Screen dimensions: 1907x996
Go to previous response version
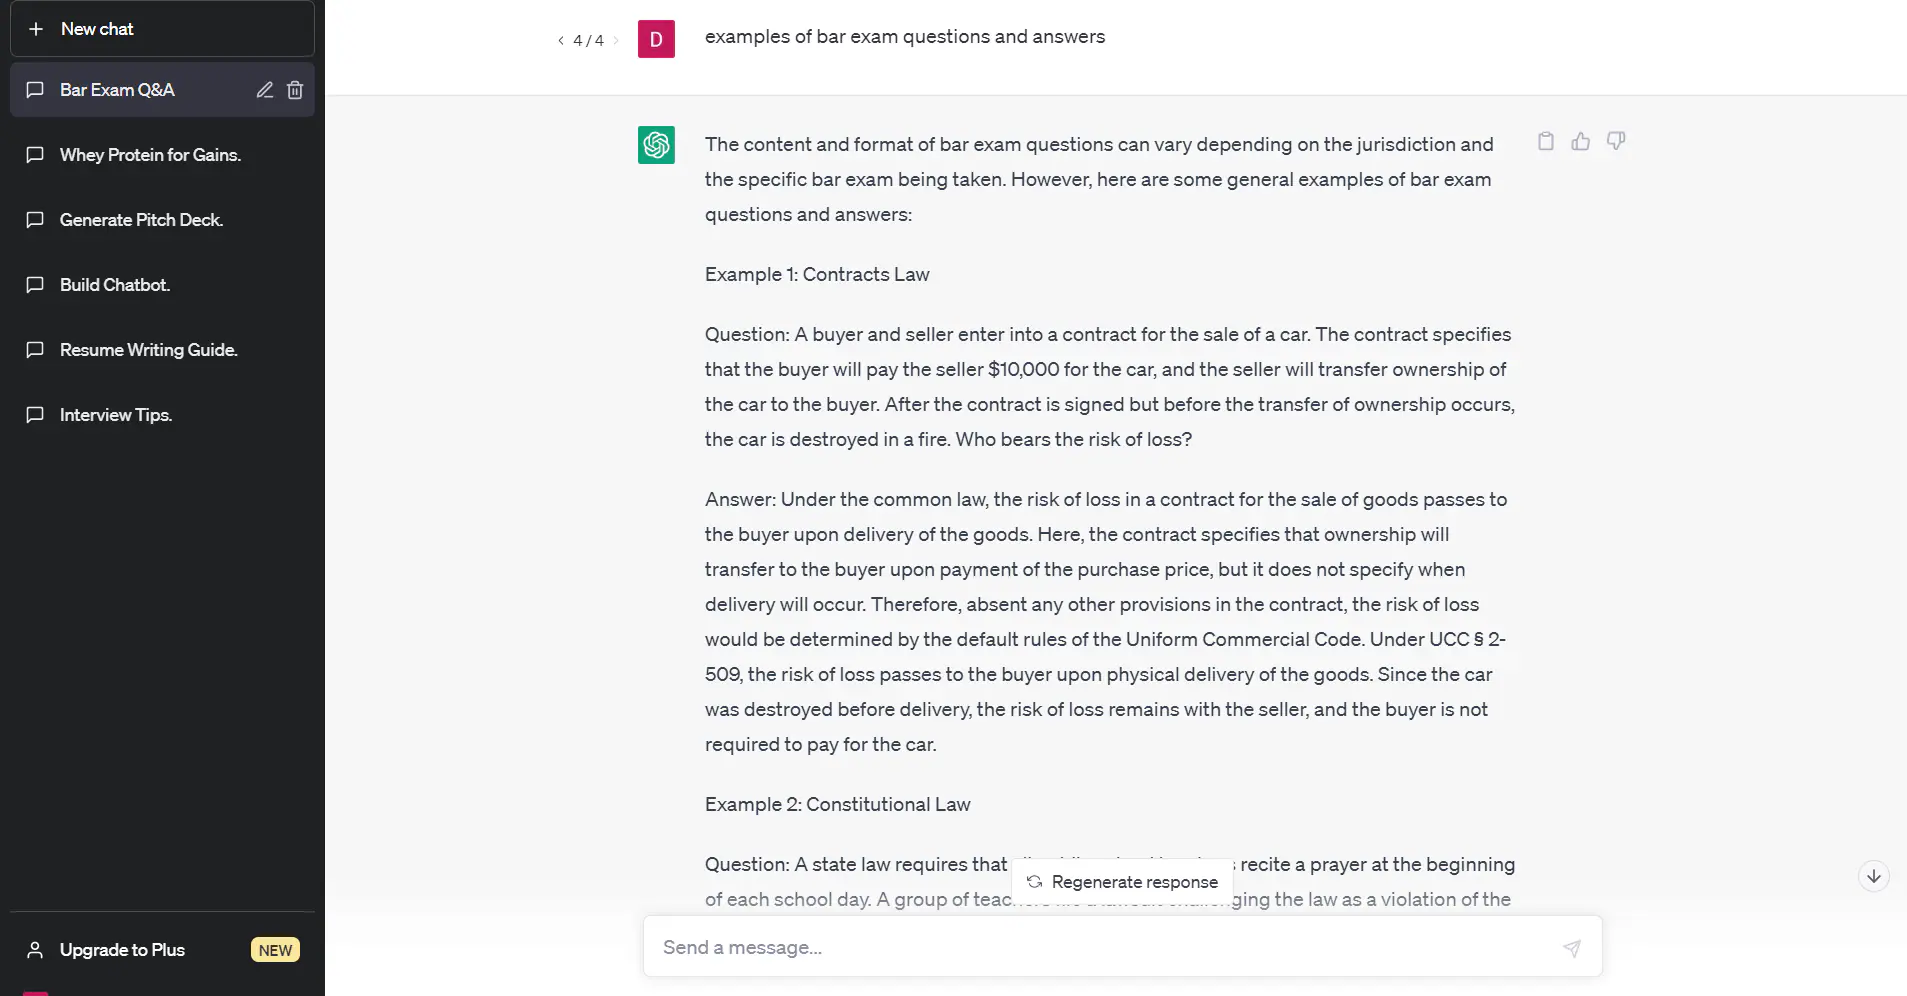click(561, 41)
